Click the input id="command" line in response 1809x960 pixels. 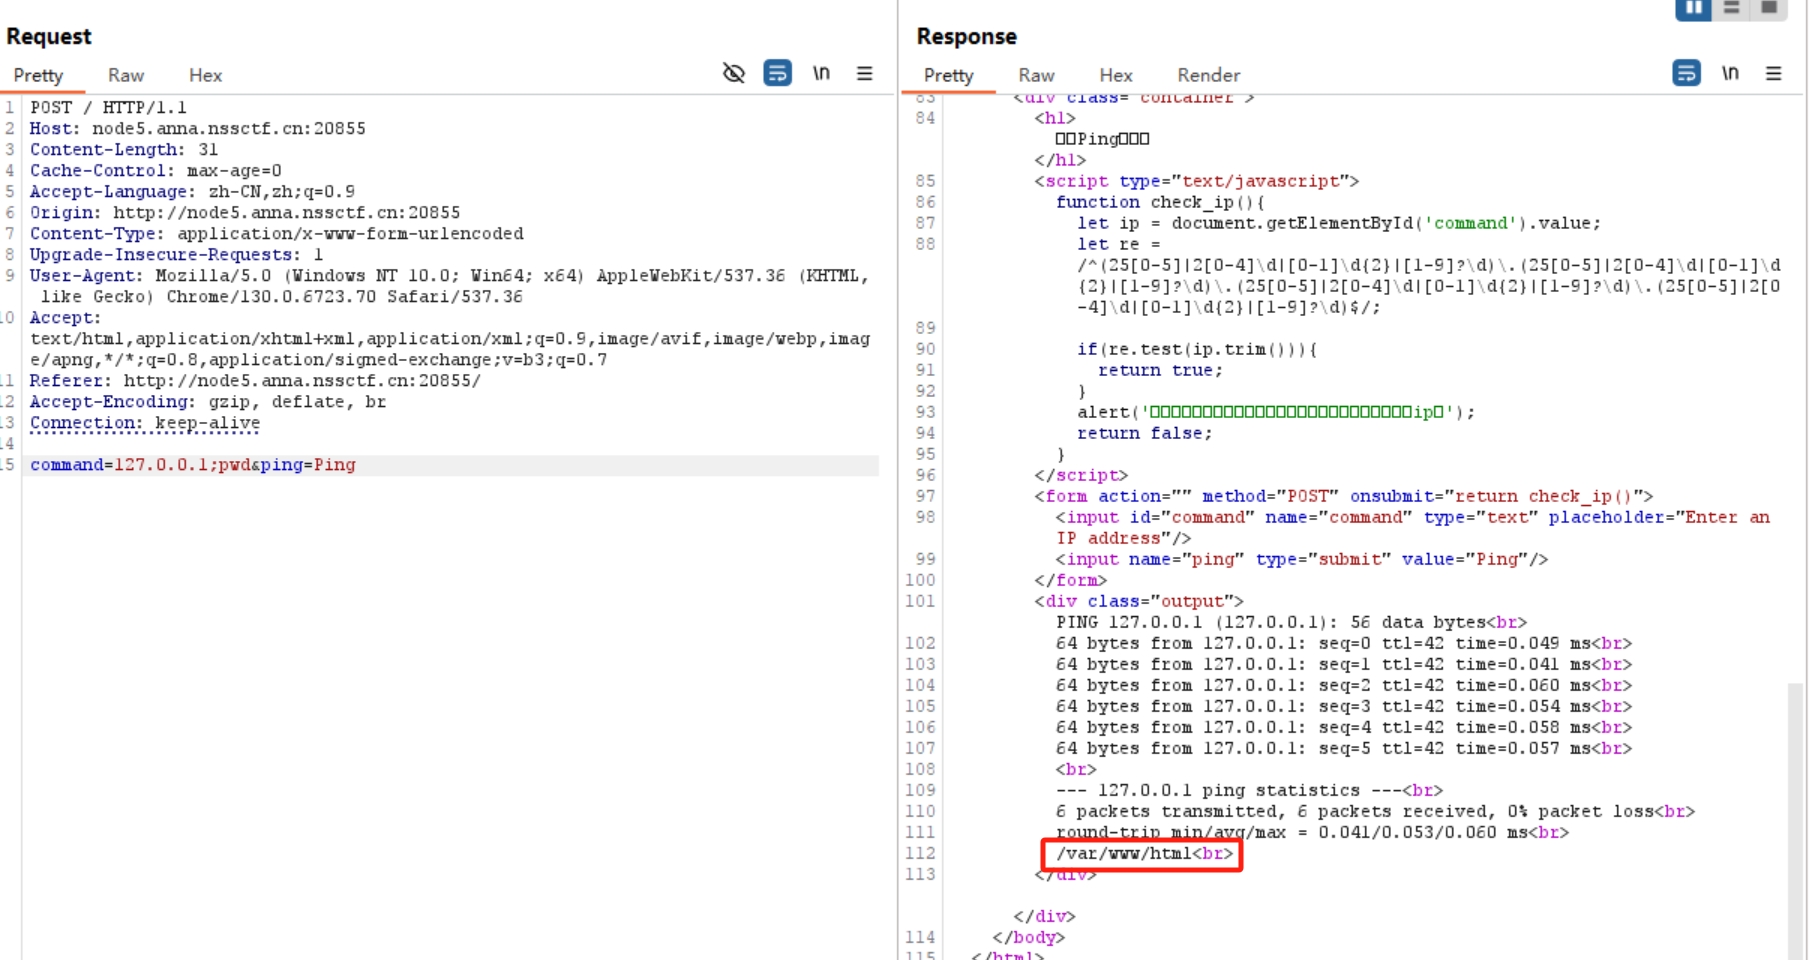coord(1412,527)
